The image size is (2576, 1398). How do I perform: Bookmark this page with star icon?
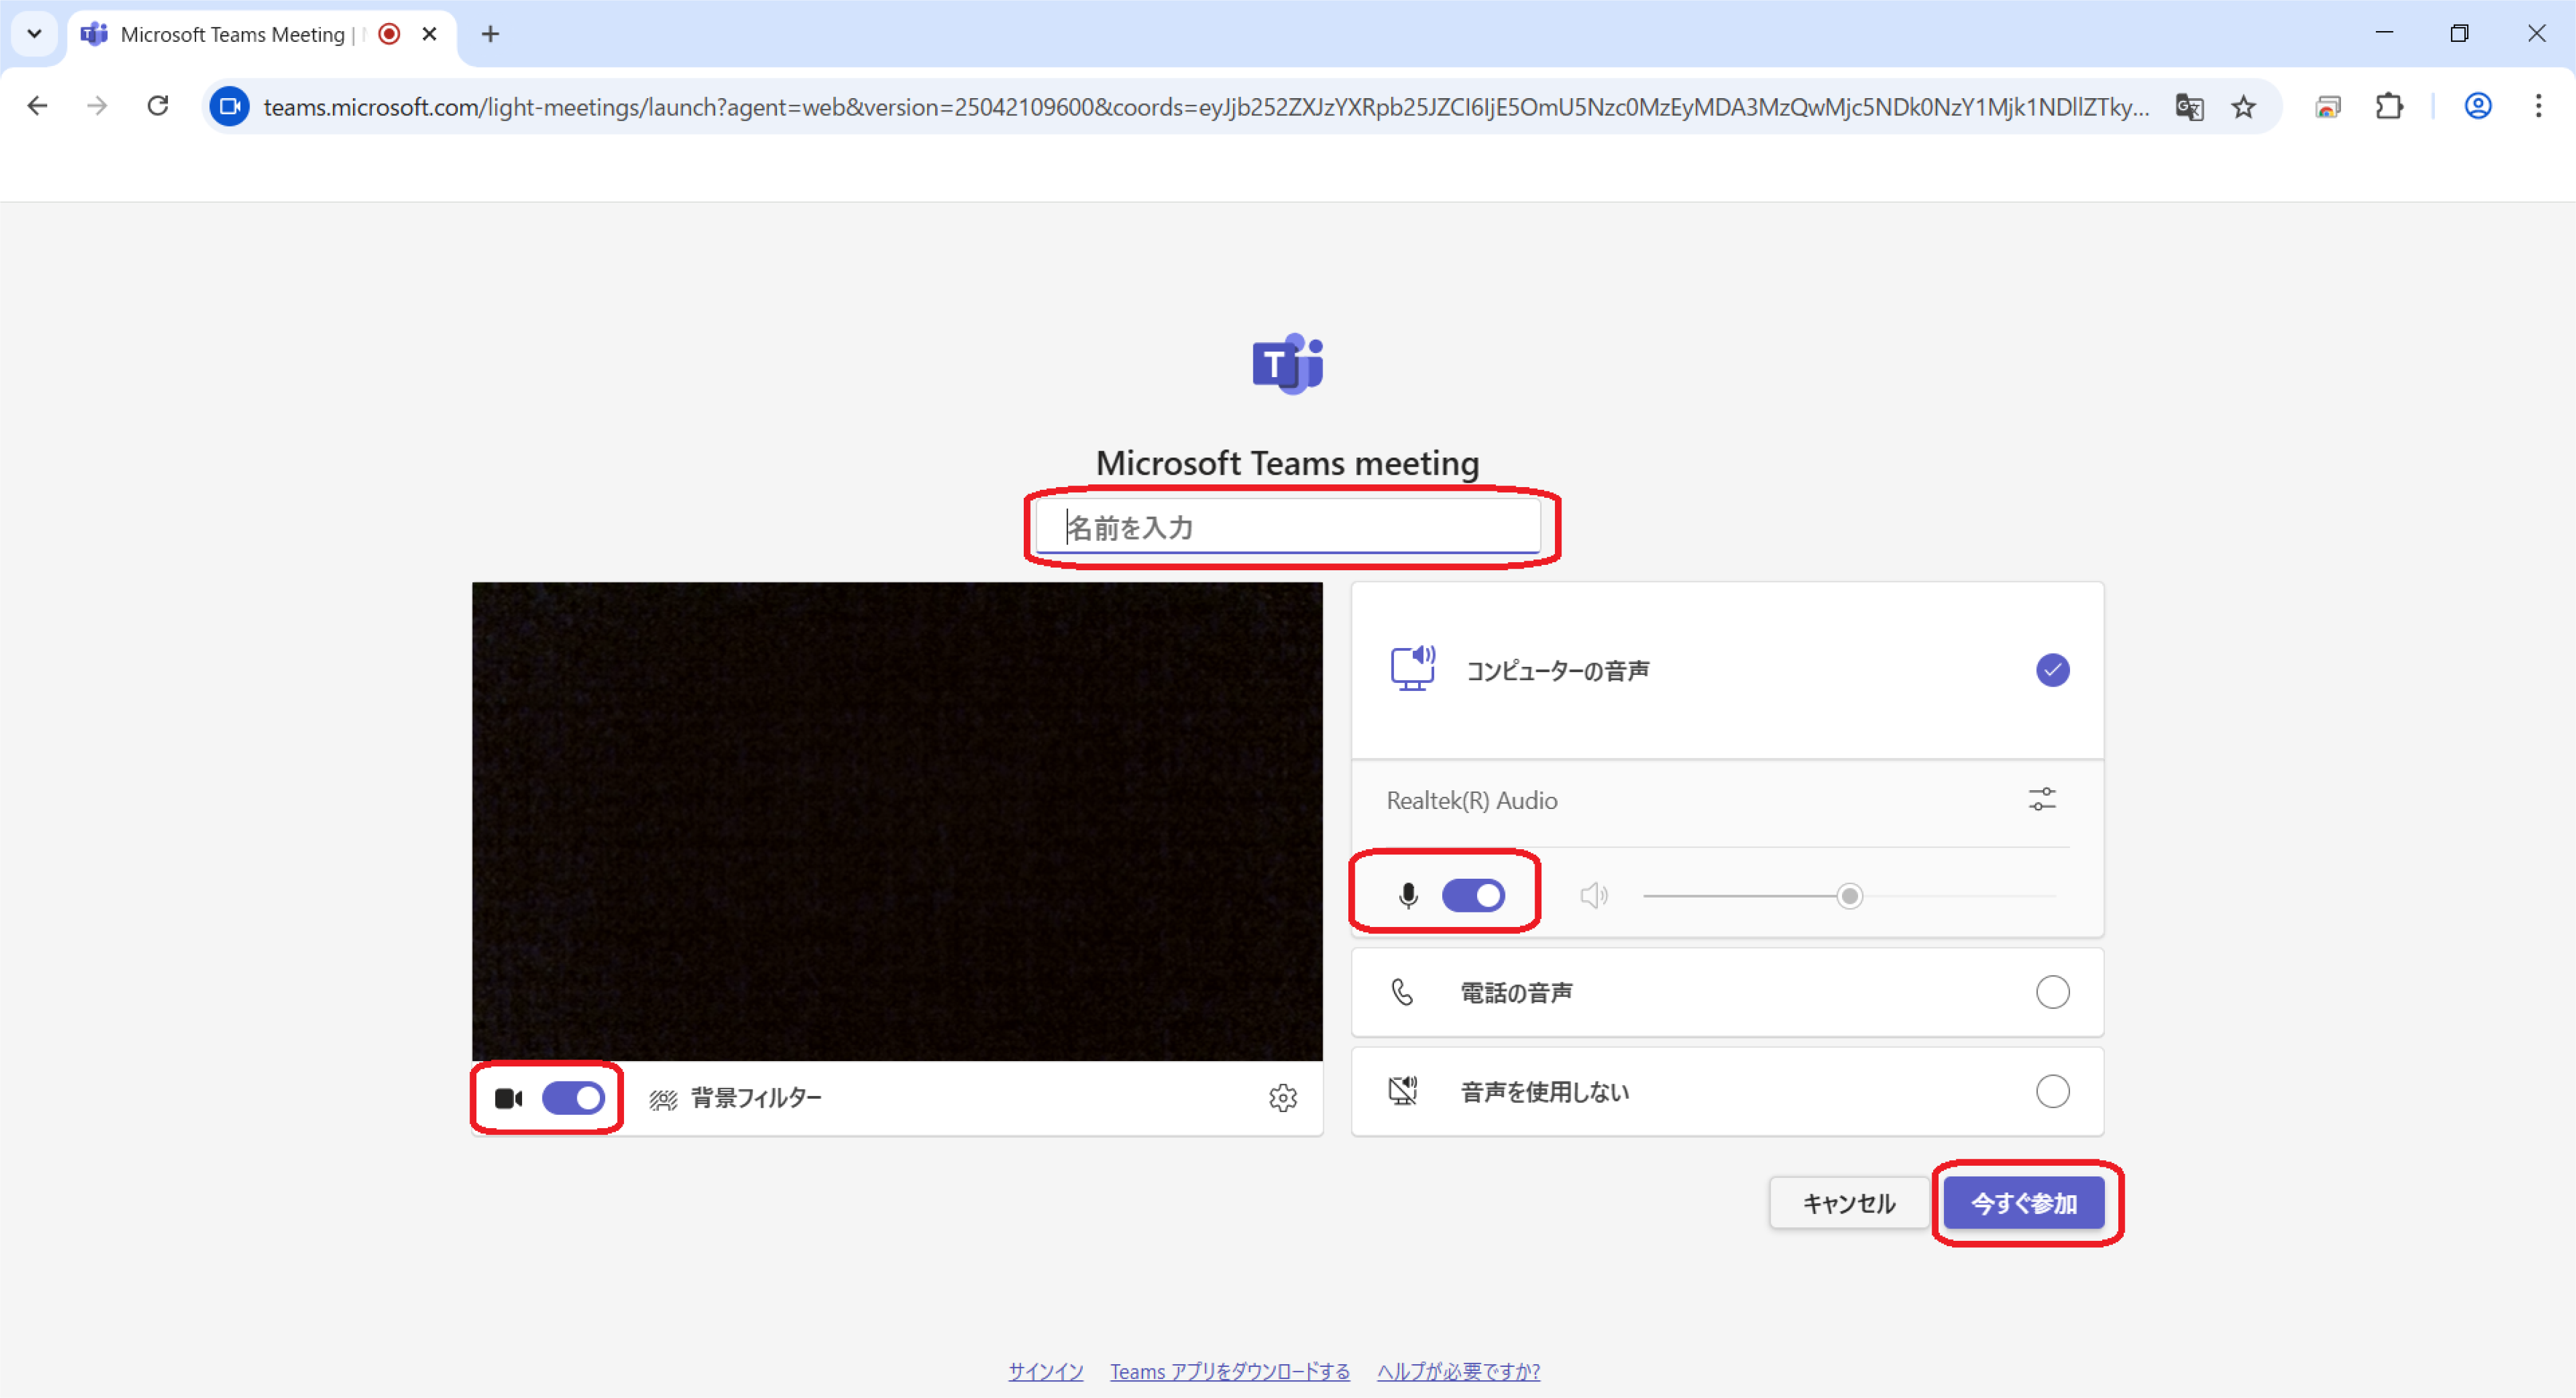click(x=2243, y=106)
